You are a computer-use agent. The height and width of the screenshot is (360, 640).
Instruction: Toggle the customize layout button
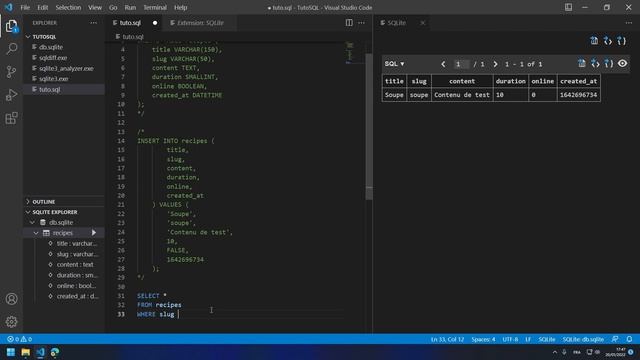point(568,7)
